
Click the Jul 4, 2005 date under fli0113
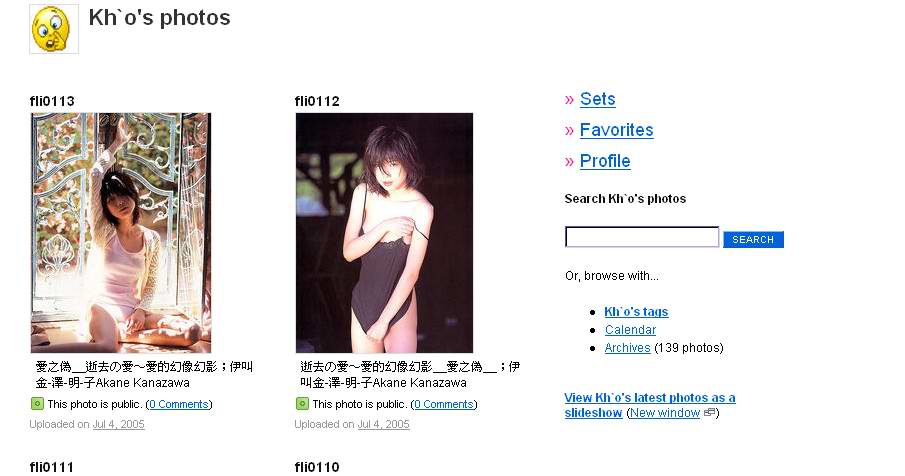[x=118, y=425]
